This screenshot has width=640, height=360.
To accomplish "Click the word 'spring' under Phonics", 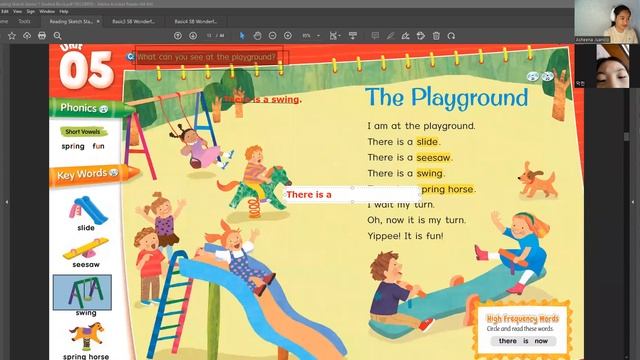I will pos(73,146).
